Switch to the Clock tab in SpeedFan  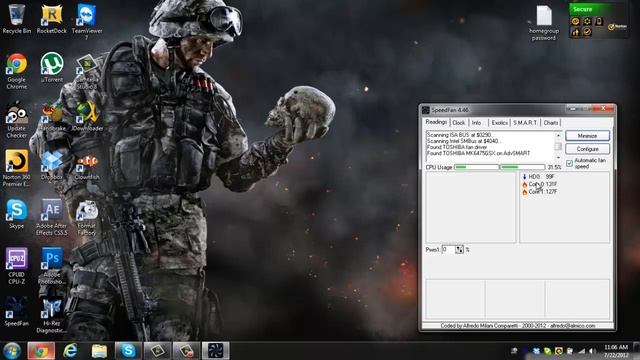click(458, 122)
